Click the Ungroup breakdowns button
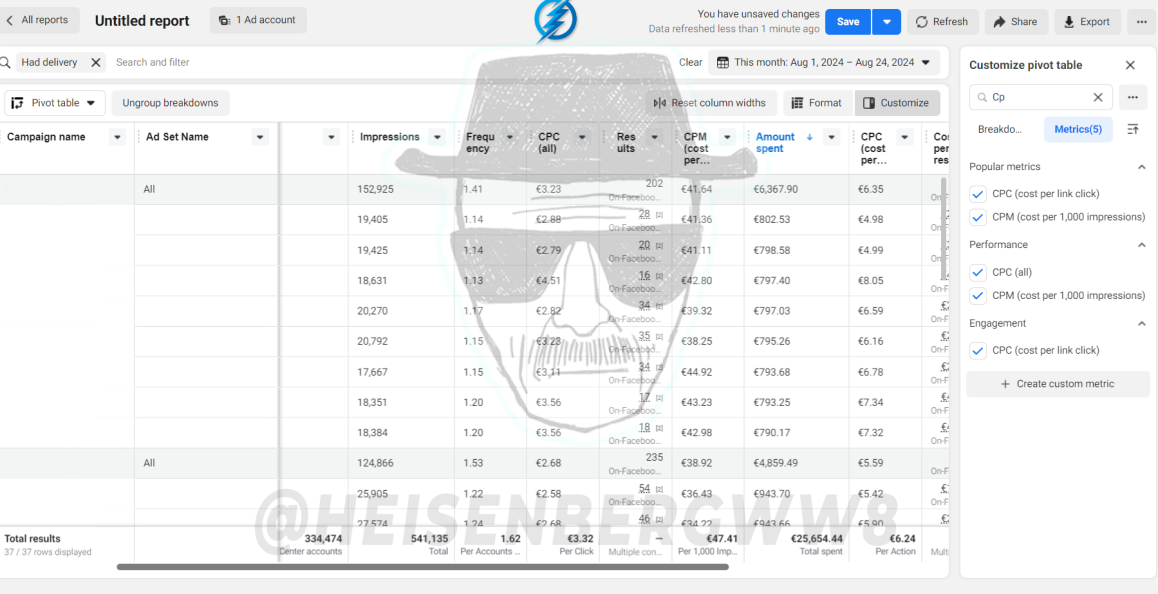 pos(171,103)
